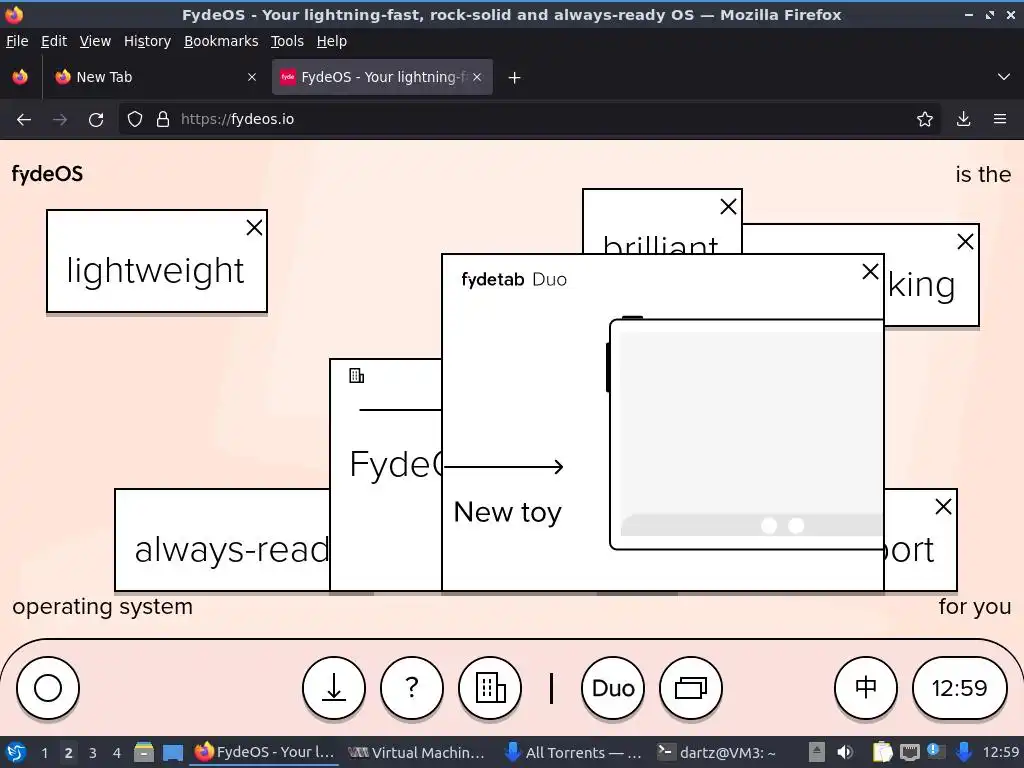Switch to dartz@VM3 terminal taskbar window
Image resolution: width=1024 pixels, height=768 pixels.
[718, 752]
